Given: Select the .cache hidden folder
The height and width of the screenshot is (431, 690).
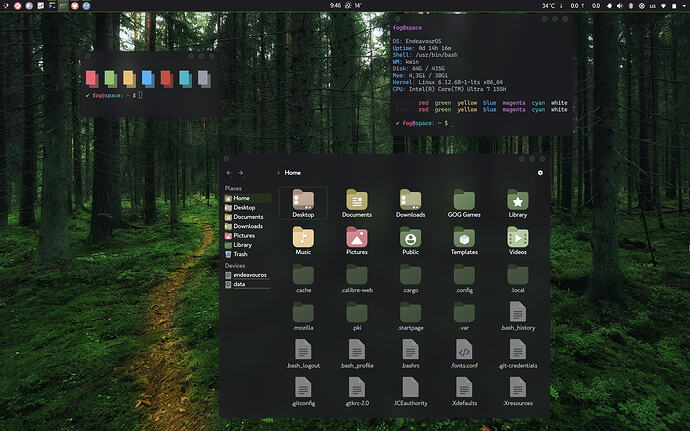Looking at the screenshot, I should click(x=303, y=279).
